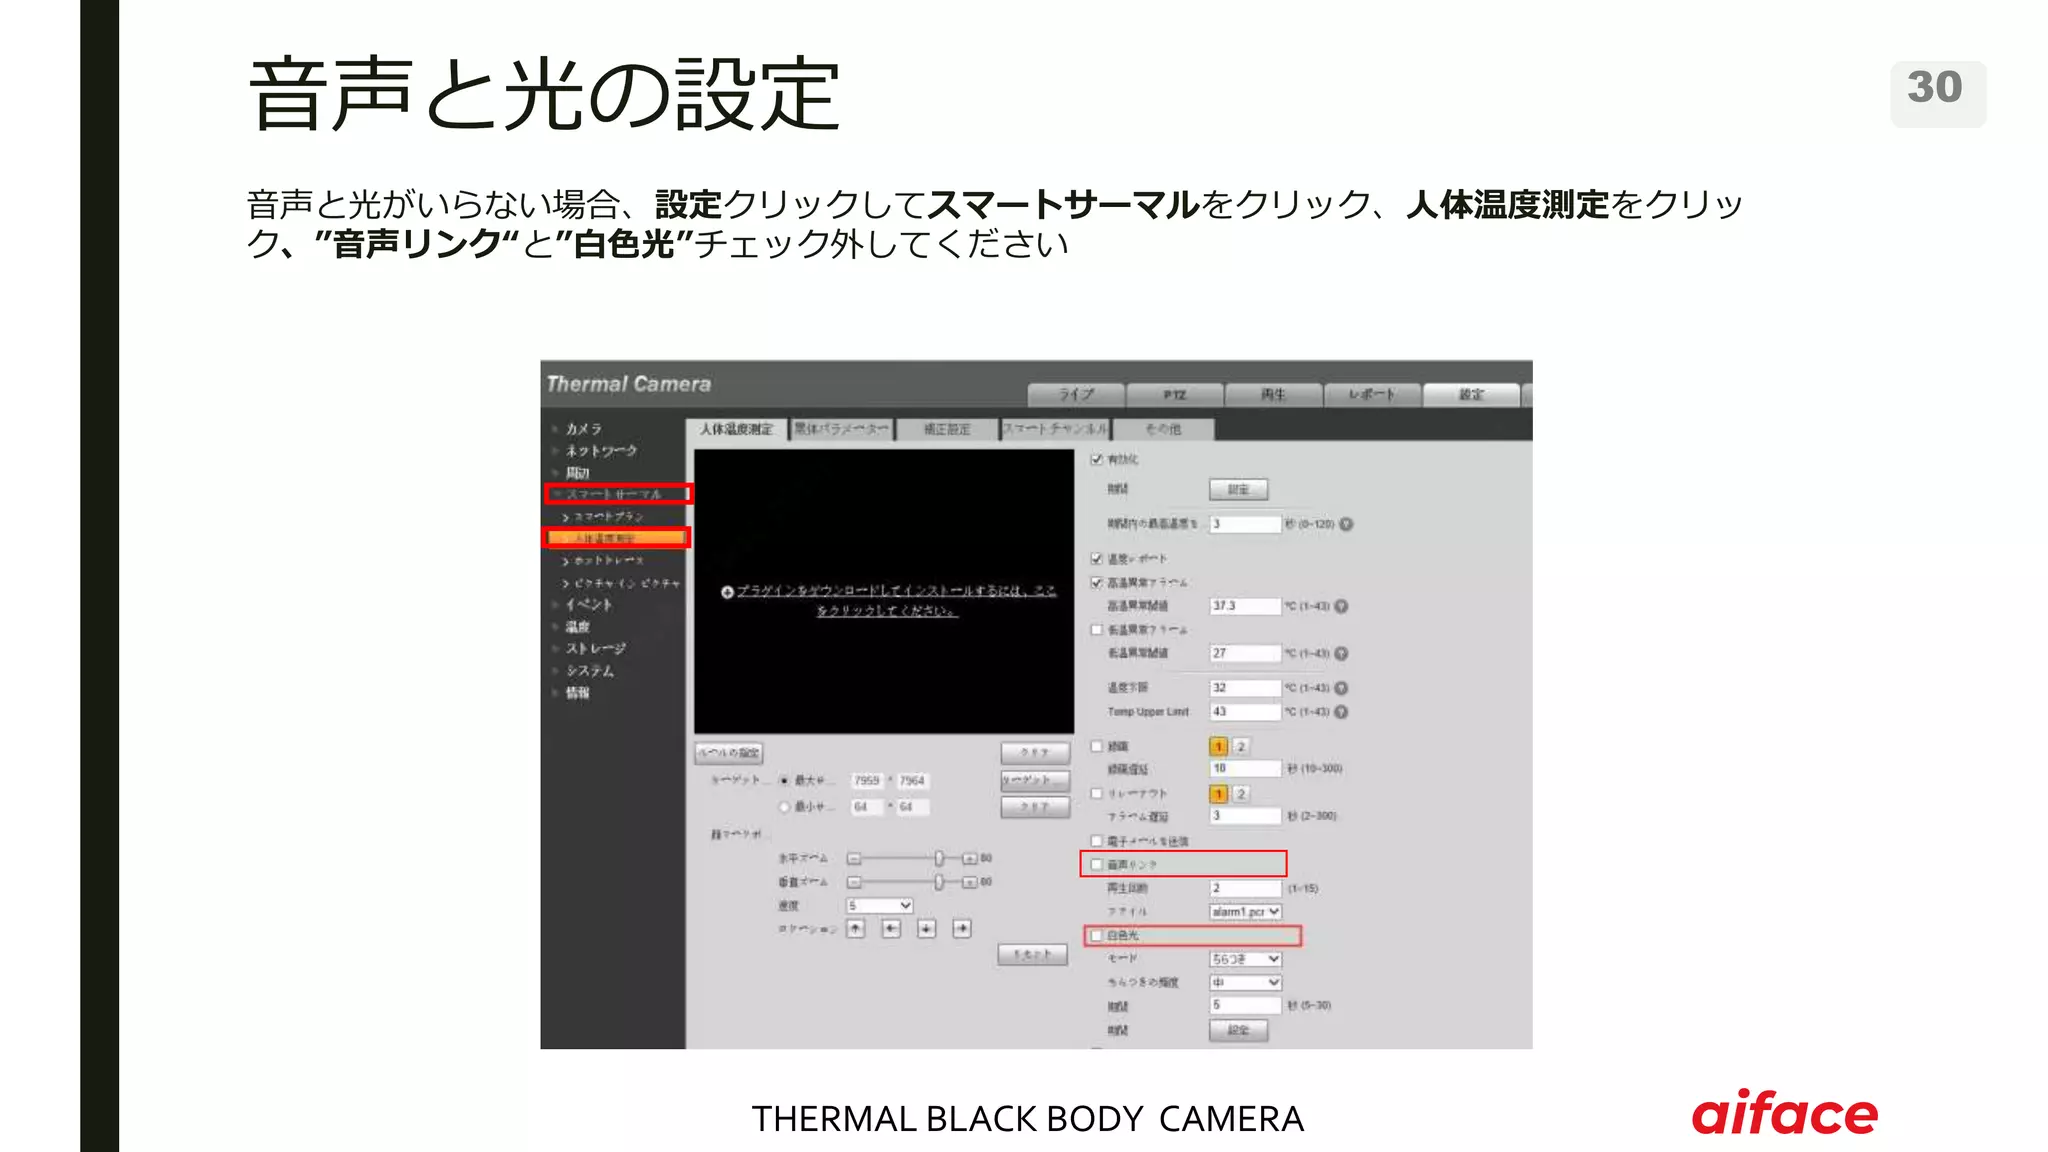The image size is (2048, 1152).
Task: Switch to the 設定 top tab
Action: point(1471,394)
